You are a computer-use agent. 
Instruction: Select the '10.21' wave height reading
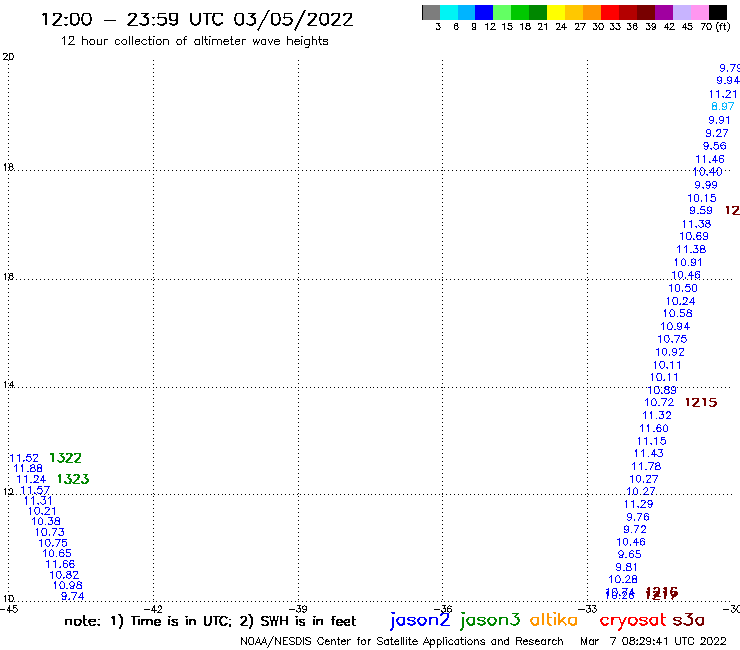click(x=42, y=511)
